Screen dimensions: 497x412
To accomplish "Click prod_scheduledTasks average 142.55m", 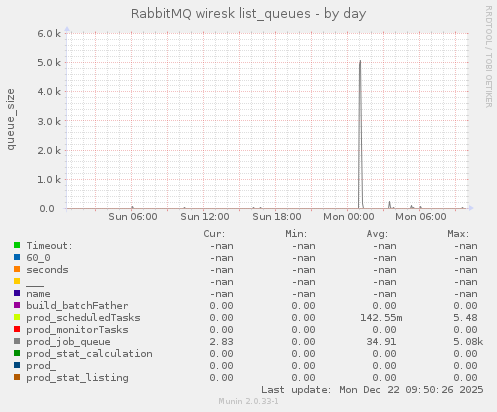I will tap(381, 318).
